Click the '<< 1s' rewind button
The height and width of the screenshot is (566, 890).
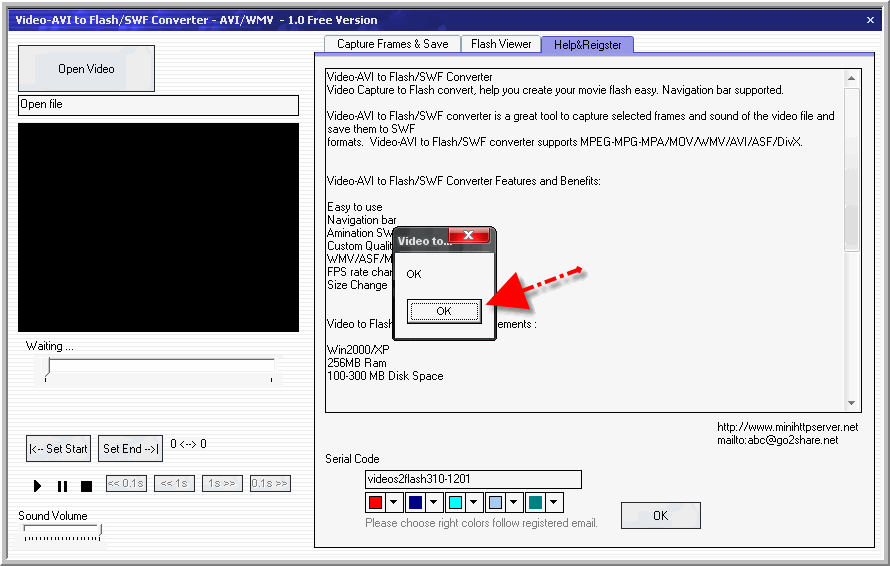pyautogui.click(x=174, y=484)
